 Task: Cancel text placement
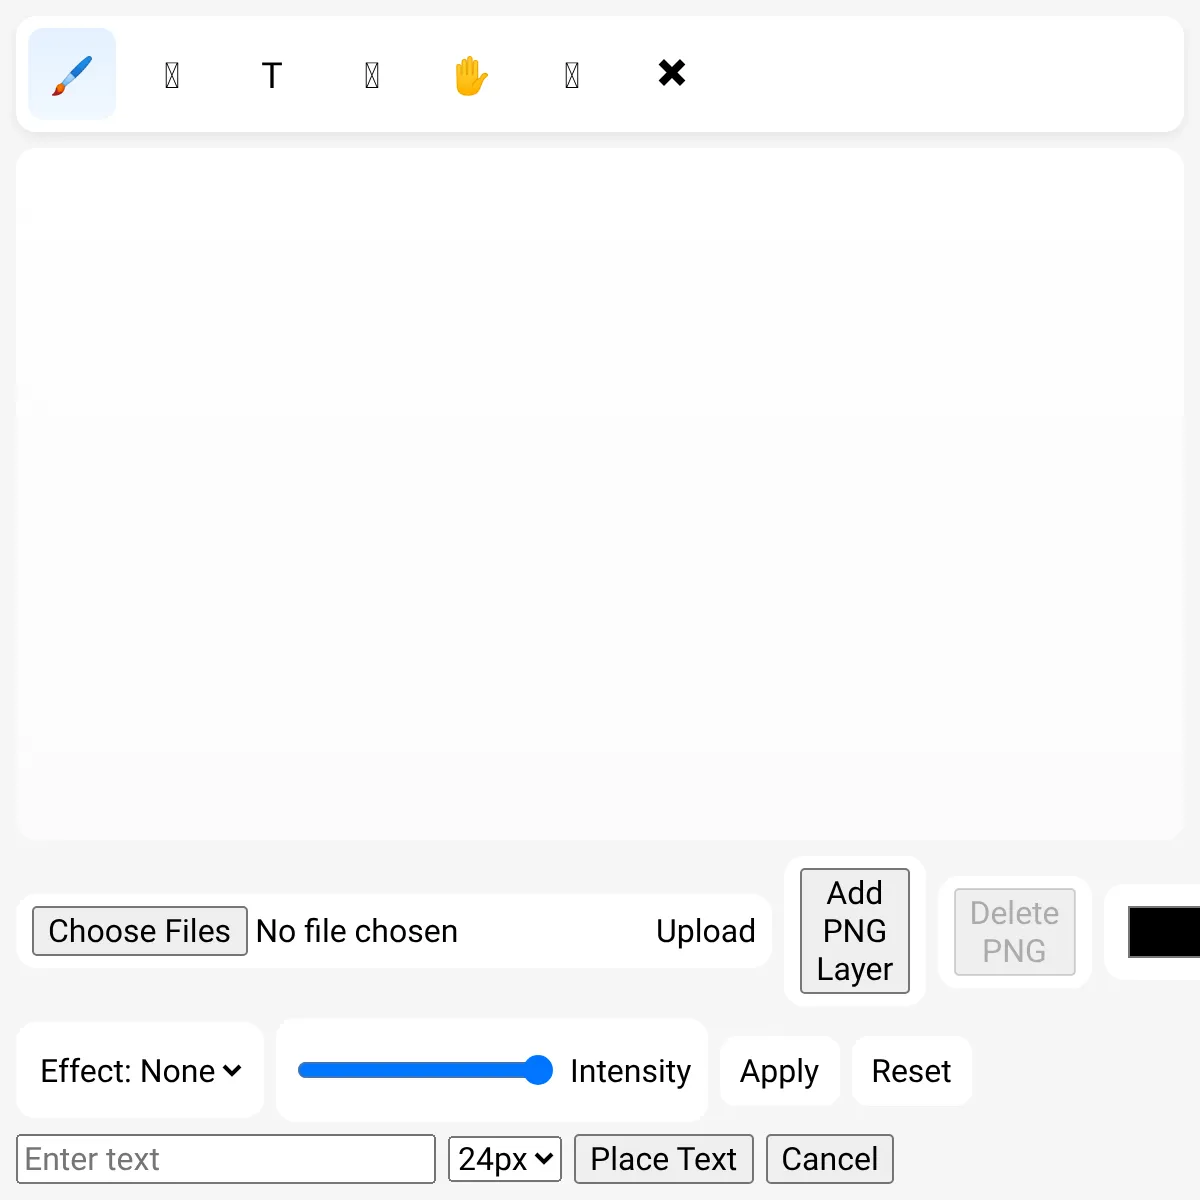click(x=830, y=1159)
